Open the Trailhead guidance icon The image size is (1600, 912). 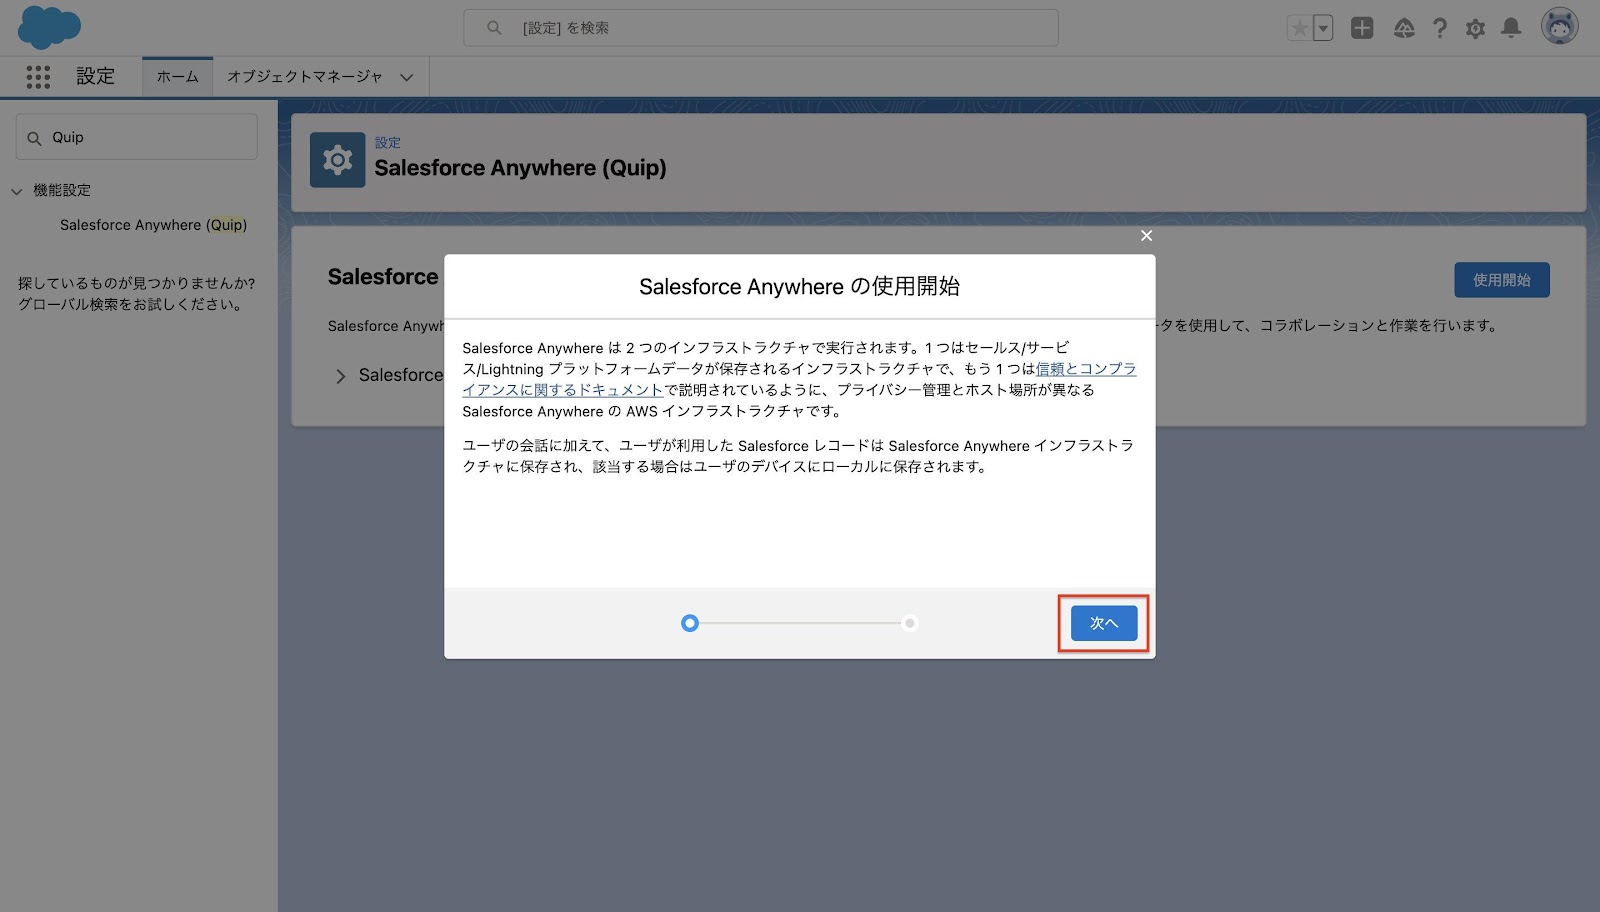1404,28
